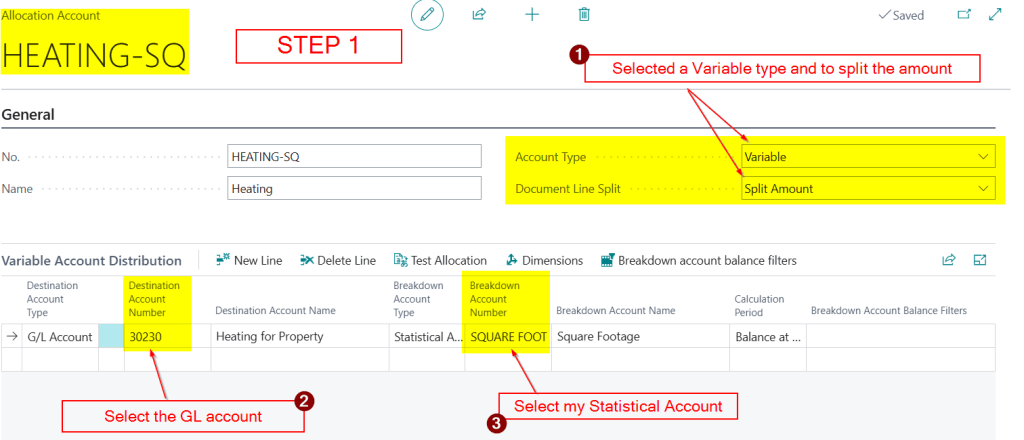Select the SQUARE FOOT breakdown account cell

(508, 336)
